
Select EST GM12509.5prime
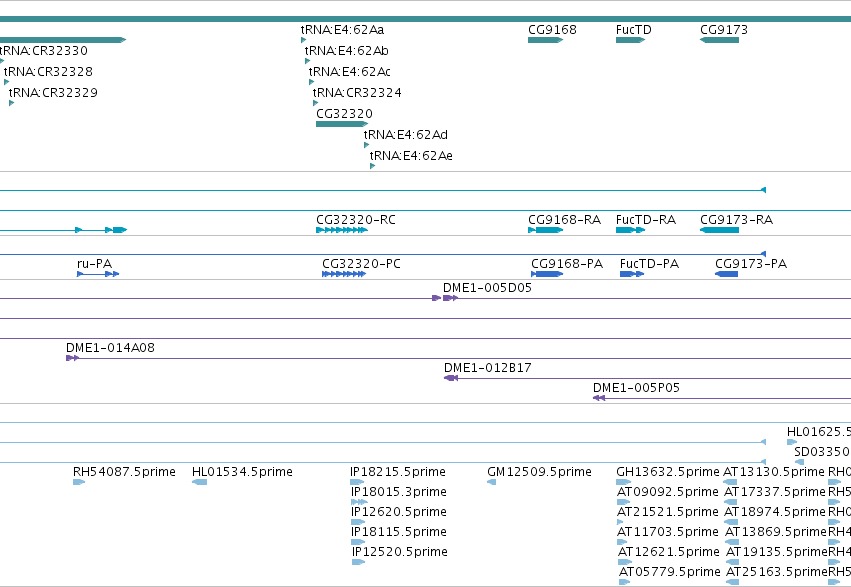point(492,482)
